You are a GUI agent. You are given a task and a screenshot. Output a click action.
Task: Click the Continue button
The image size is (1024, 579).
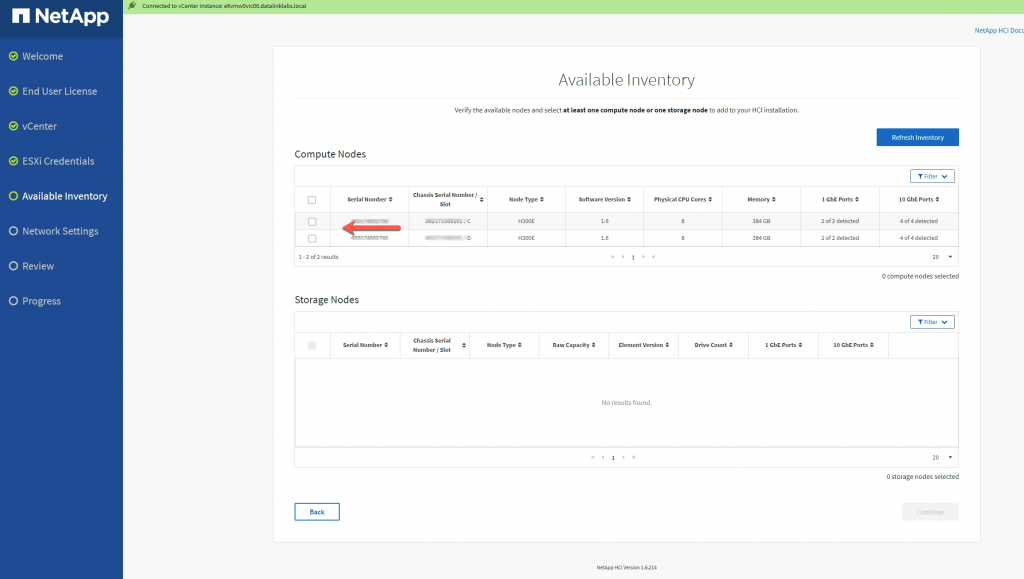tap(930, 512)
